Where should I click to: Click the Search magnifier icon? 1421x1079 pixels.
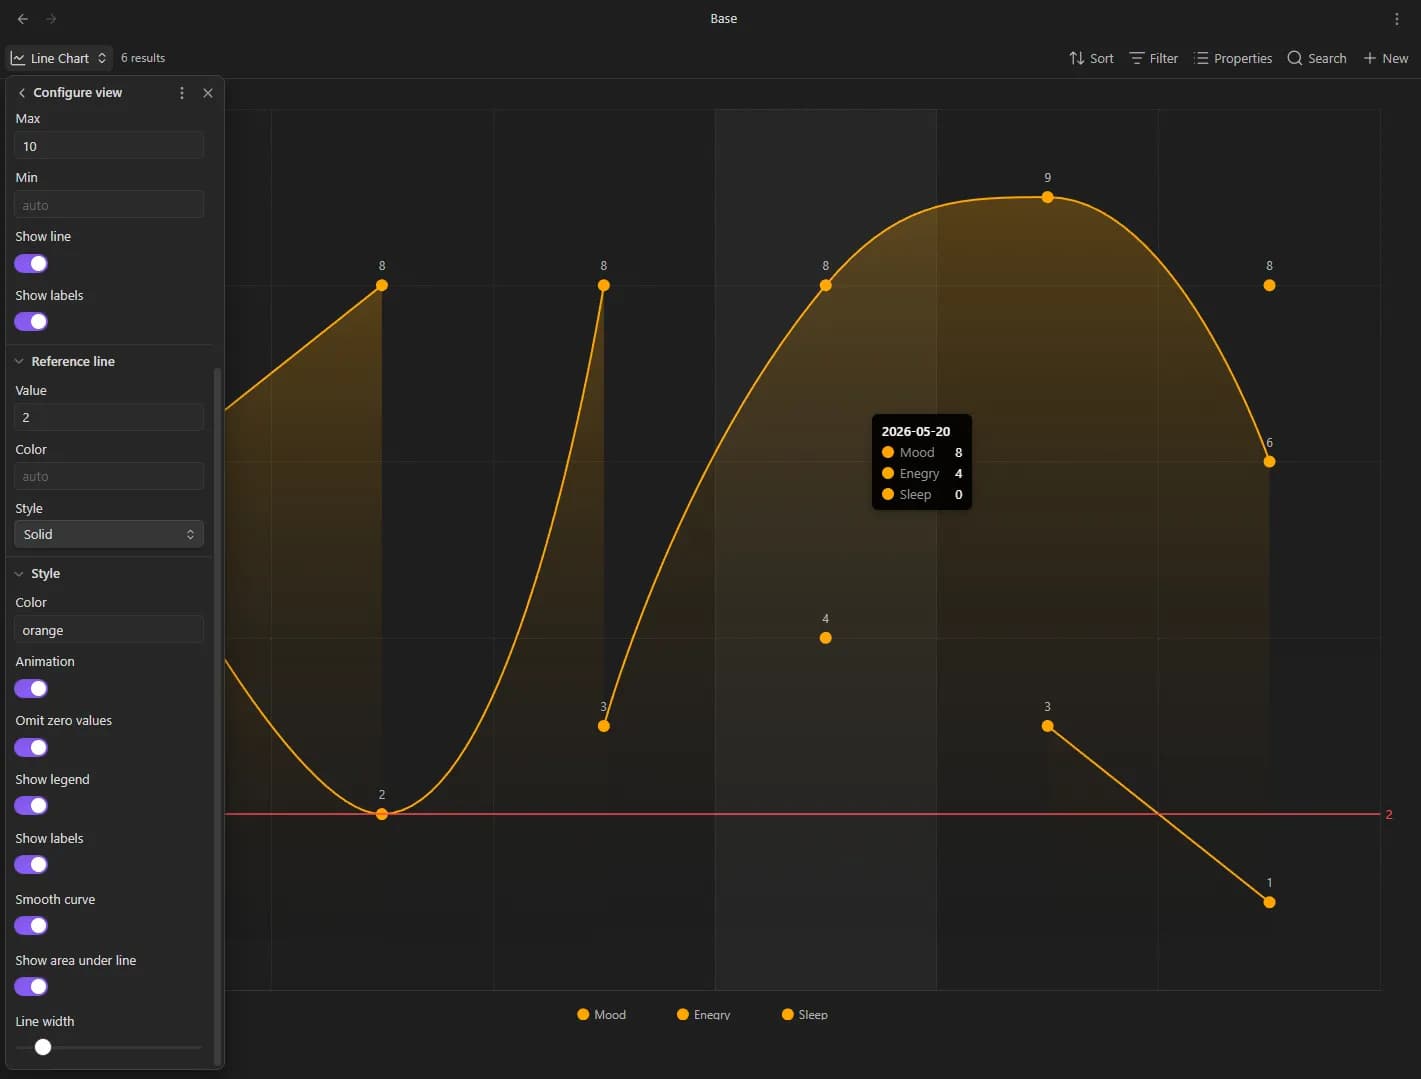pos(1295,58)
